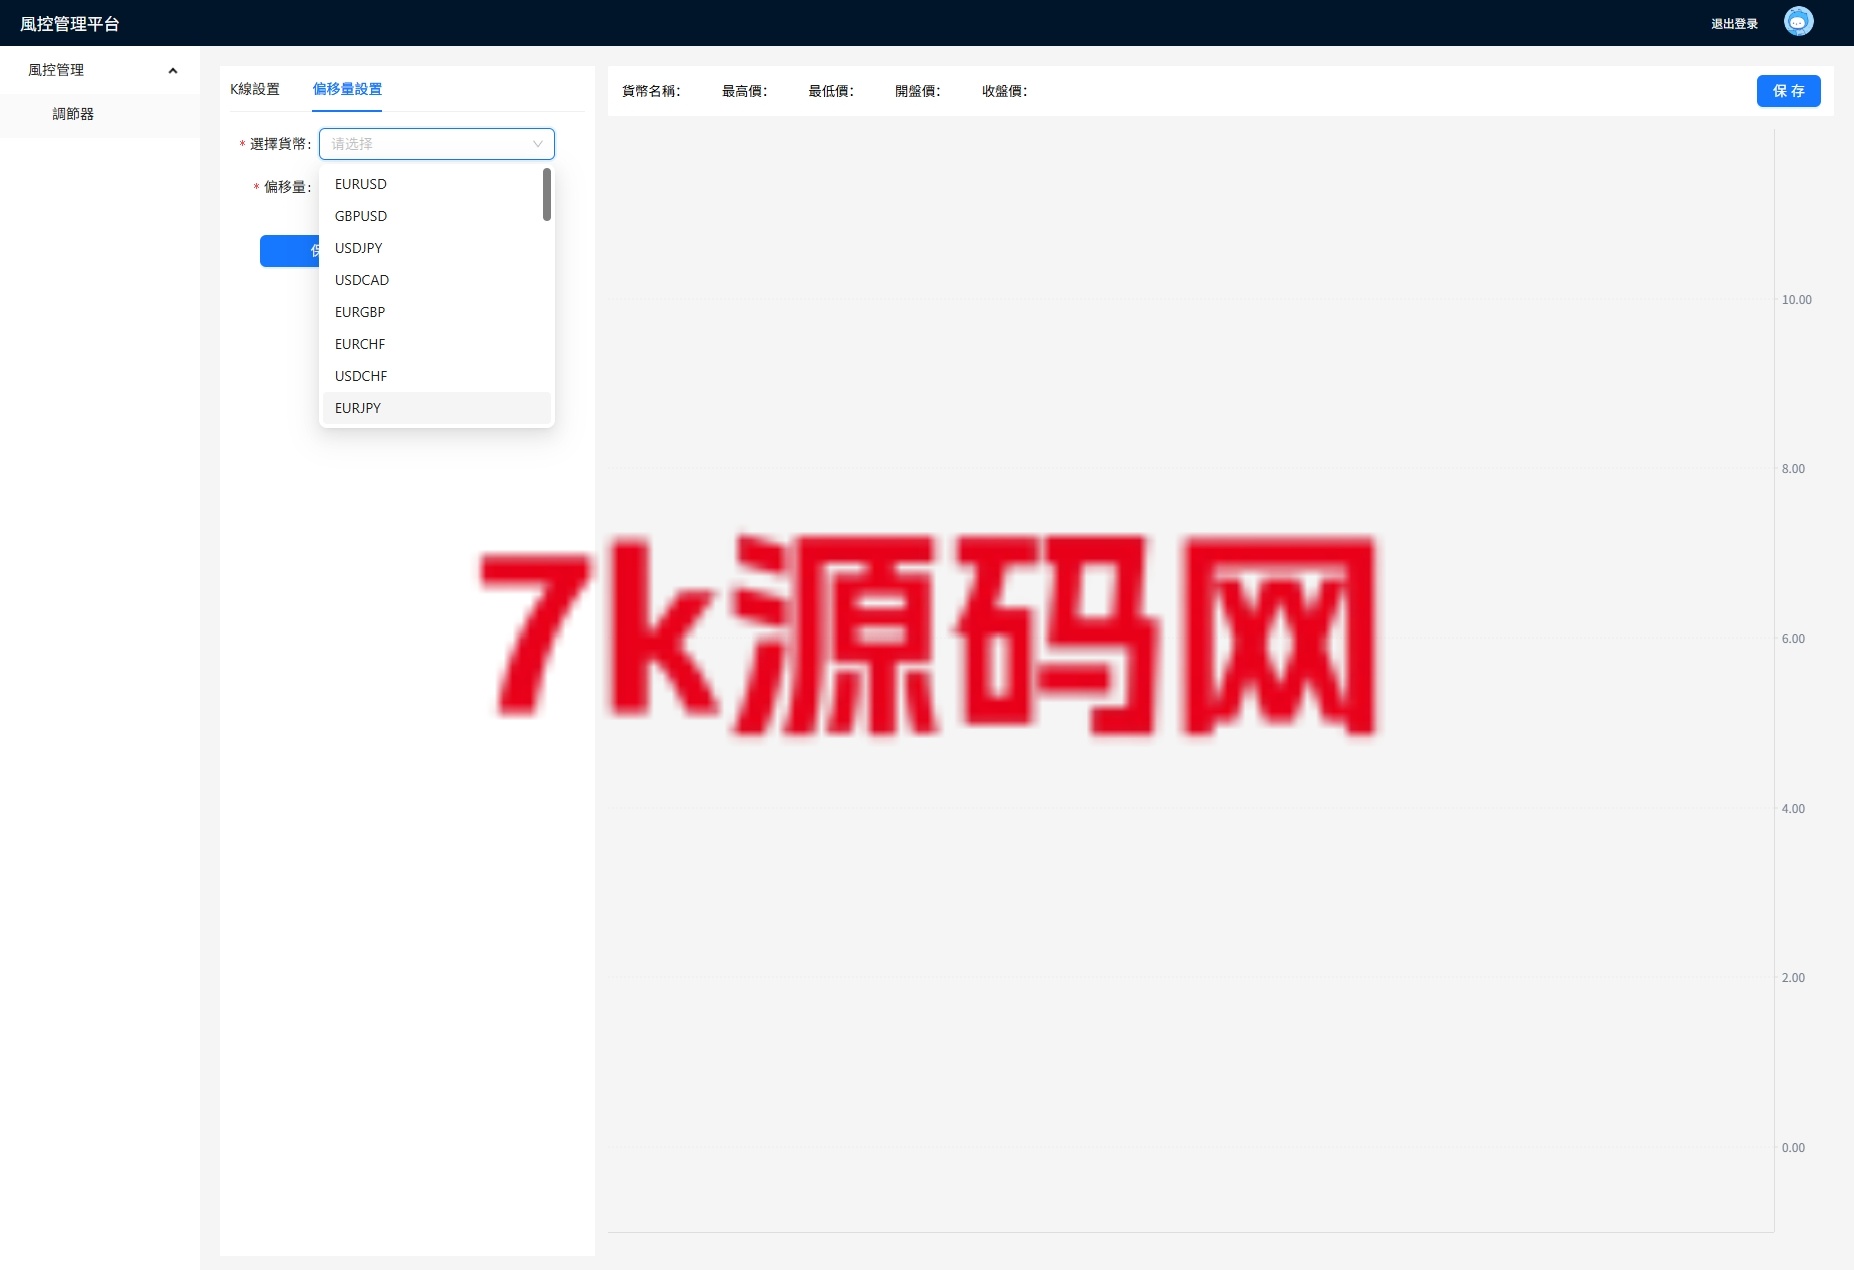The width and height of the screenshot is (1854, 1270).
Task: Choose GBPUSD from the currency list
Action: click(x=436, y=216)
